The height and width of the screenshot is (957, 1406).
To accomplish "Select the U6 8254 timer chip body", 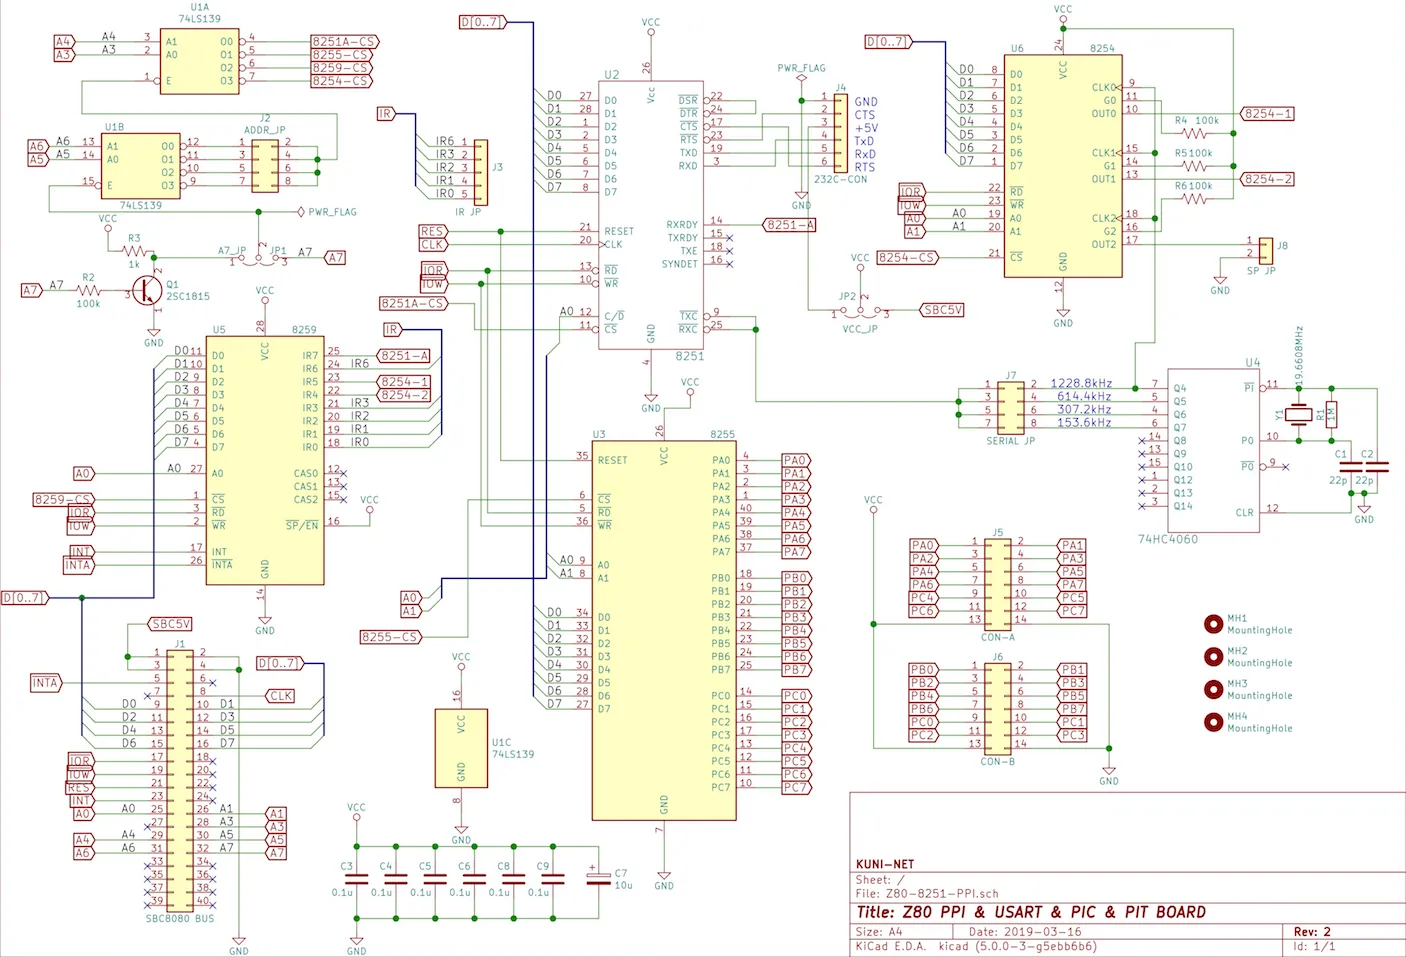I will (1063, 166).
